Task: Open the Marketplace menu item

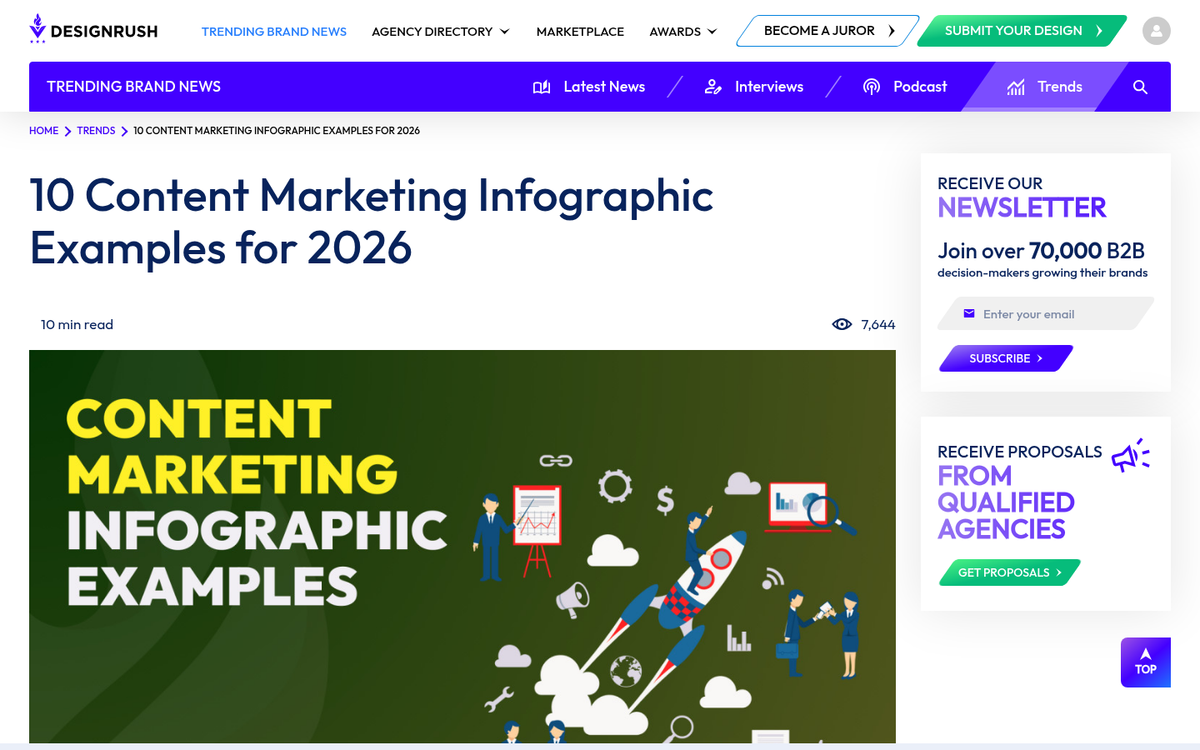Action: tap(580, 31)
